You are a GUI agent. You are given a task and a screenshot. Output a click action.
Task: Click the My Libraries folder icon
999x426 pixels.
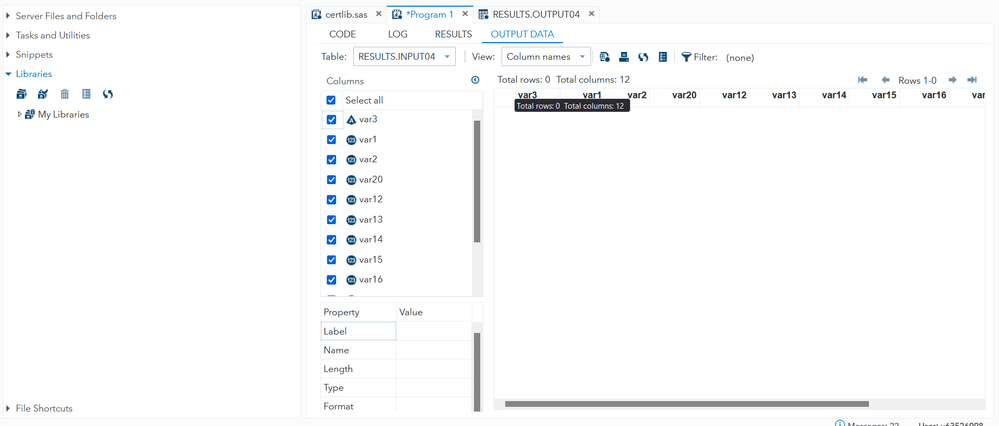click(29, 115)
